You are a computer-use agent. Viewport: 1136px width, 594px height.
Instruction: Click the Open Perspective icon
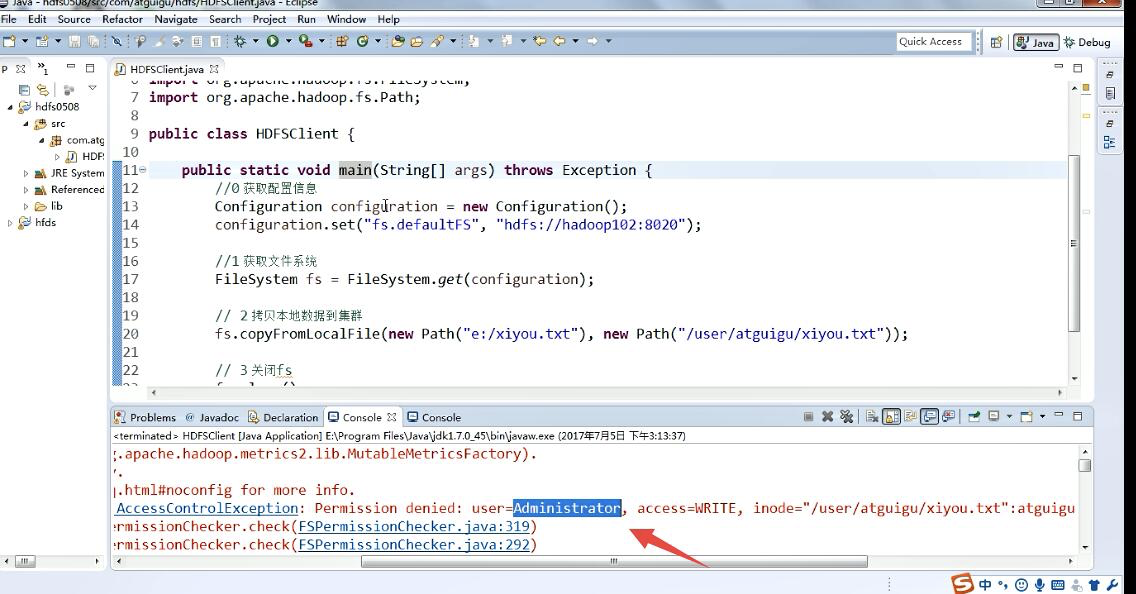(x=996, y=42)
